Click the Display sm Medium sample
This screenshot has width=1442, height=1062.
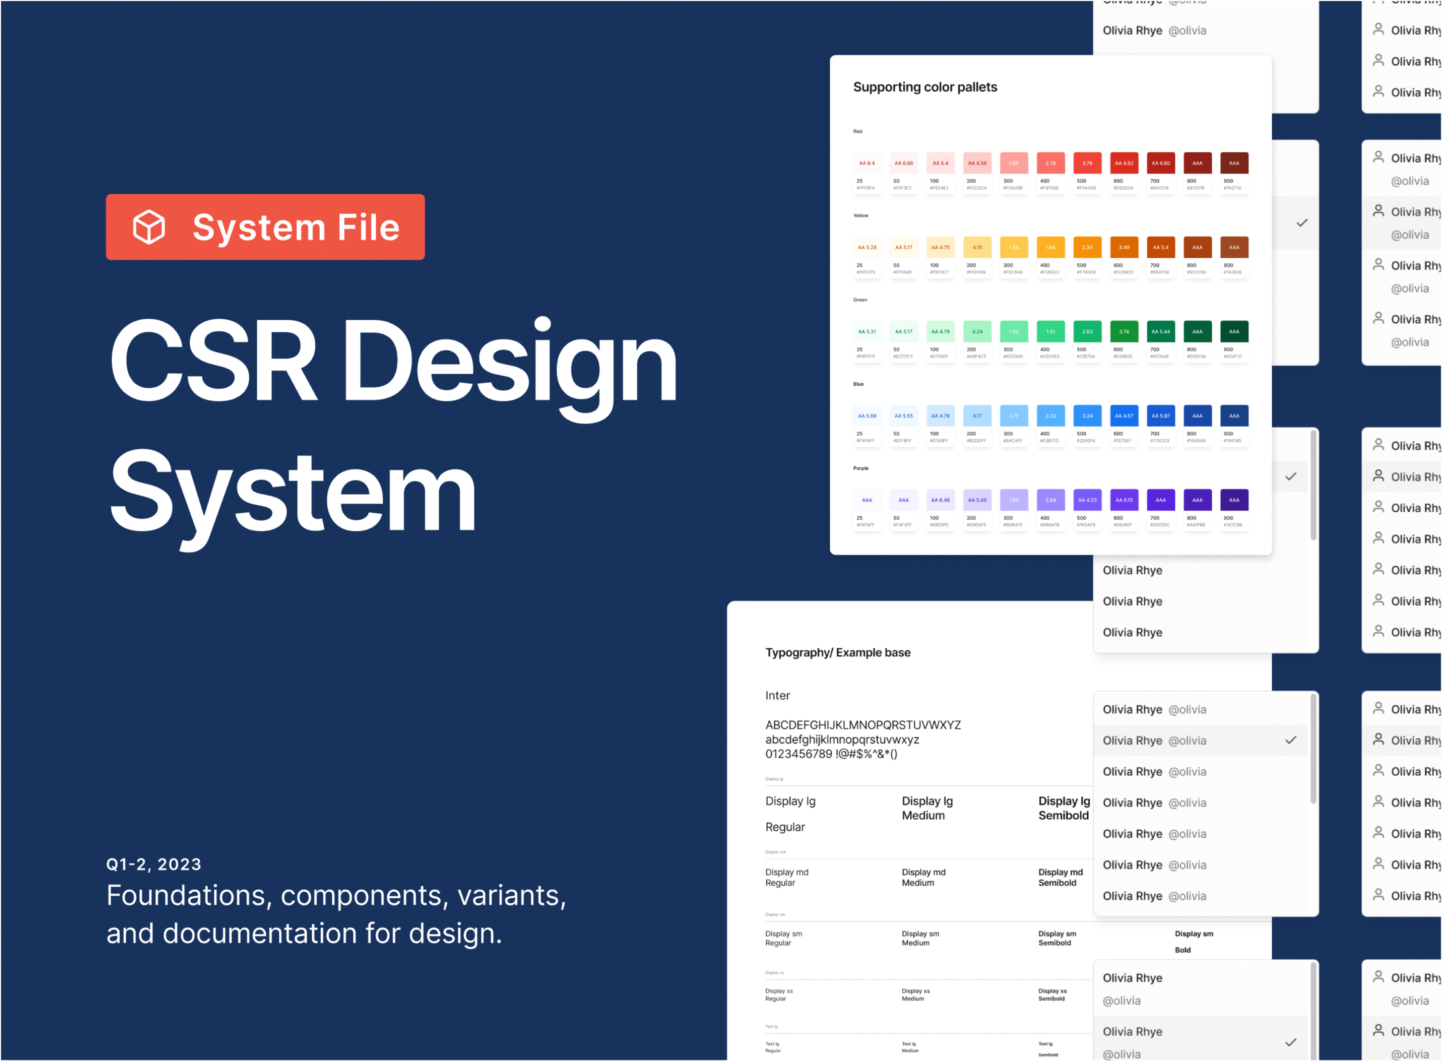click(x=920, y=938)
